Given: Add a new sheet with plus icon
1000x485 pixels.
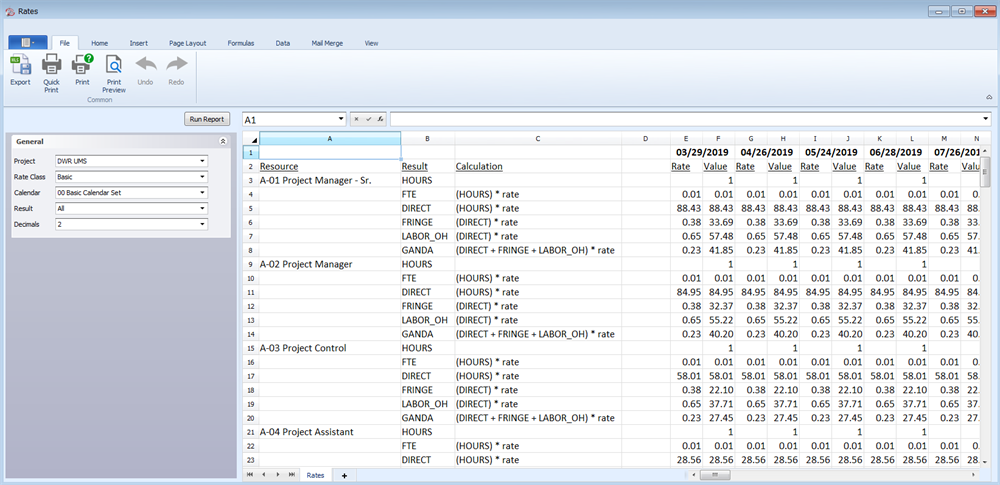Looking at the screenshot, I should pos(344,475).
